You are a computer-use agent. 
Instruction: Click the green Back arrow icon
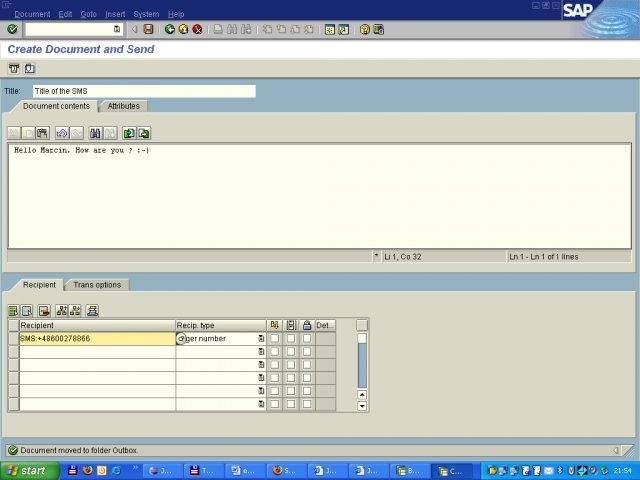170,29
